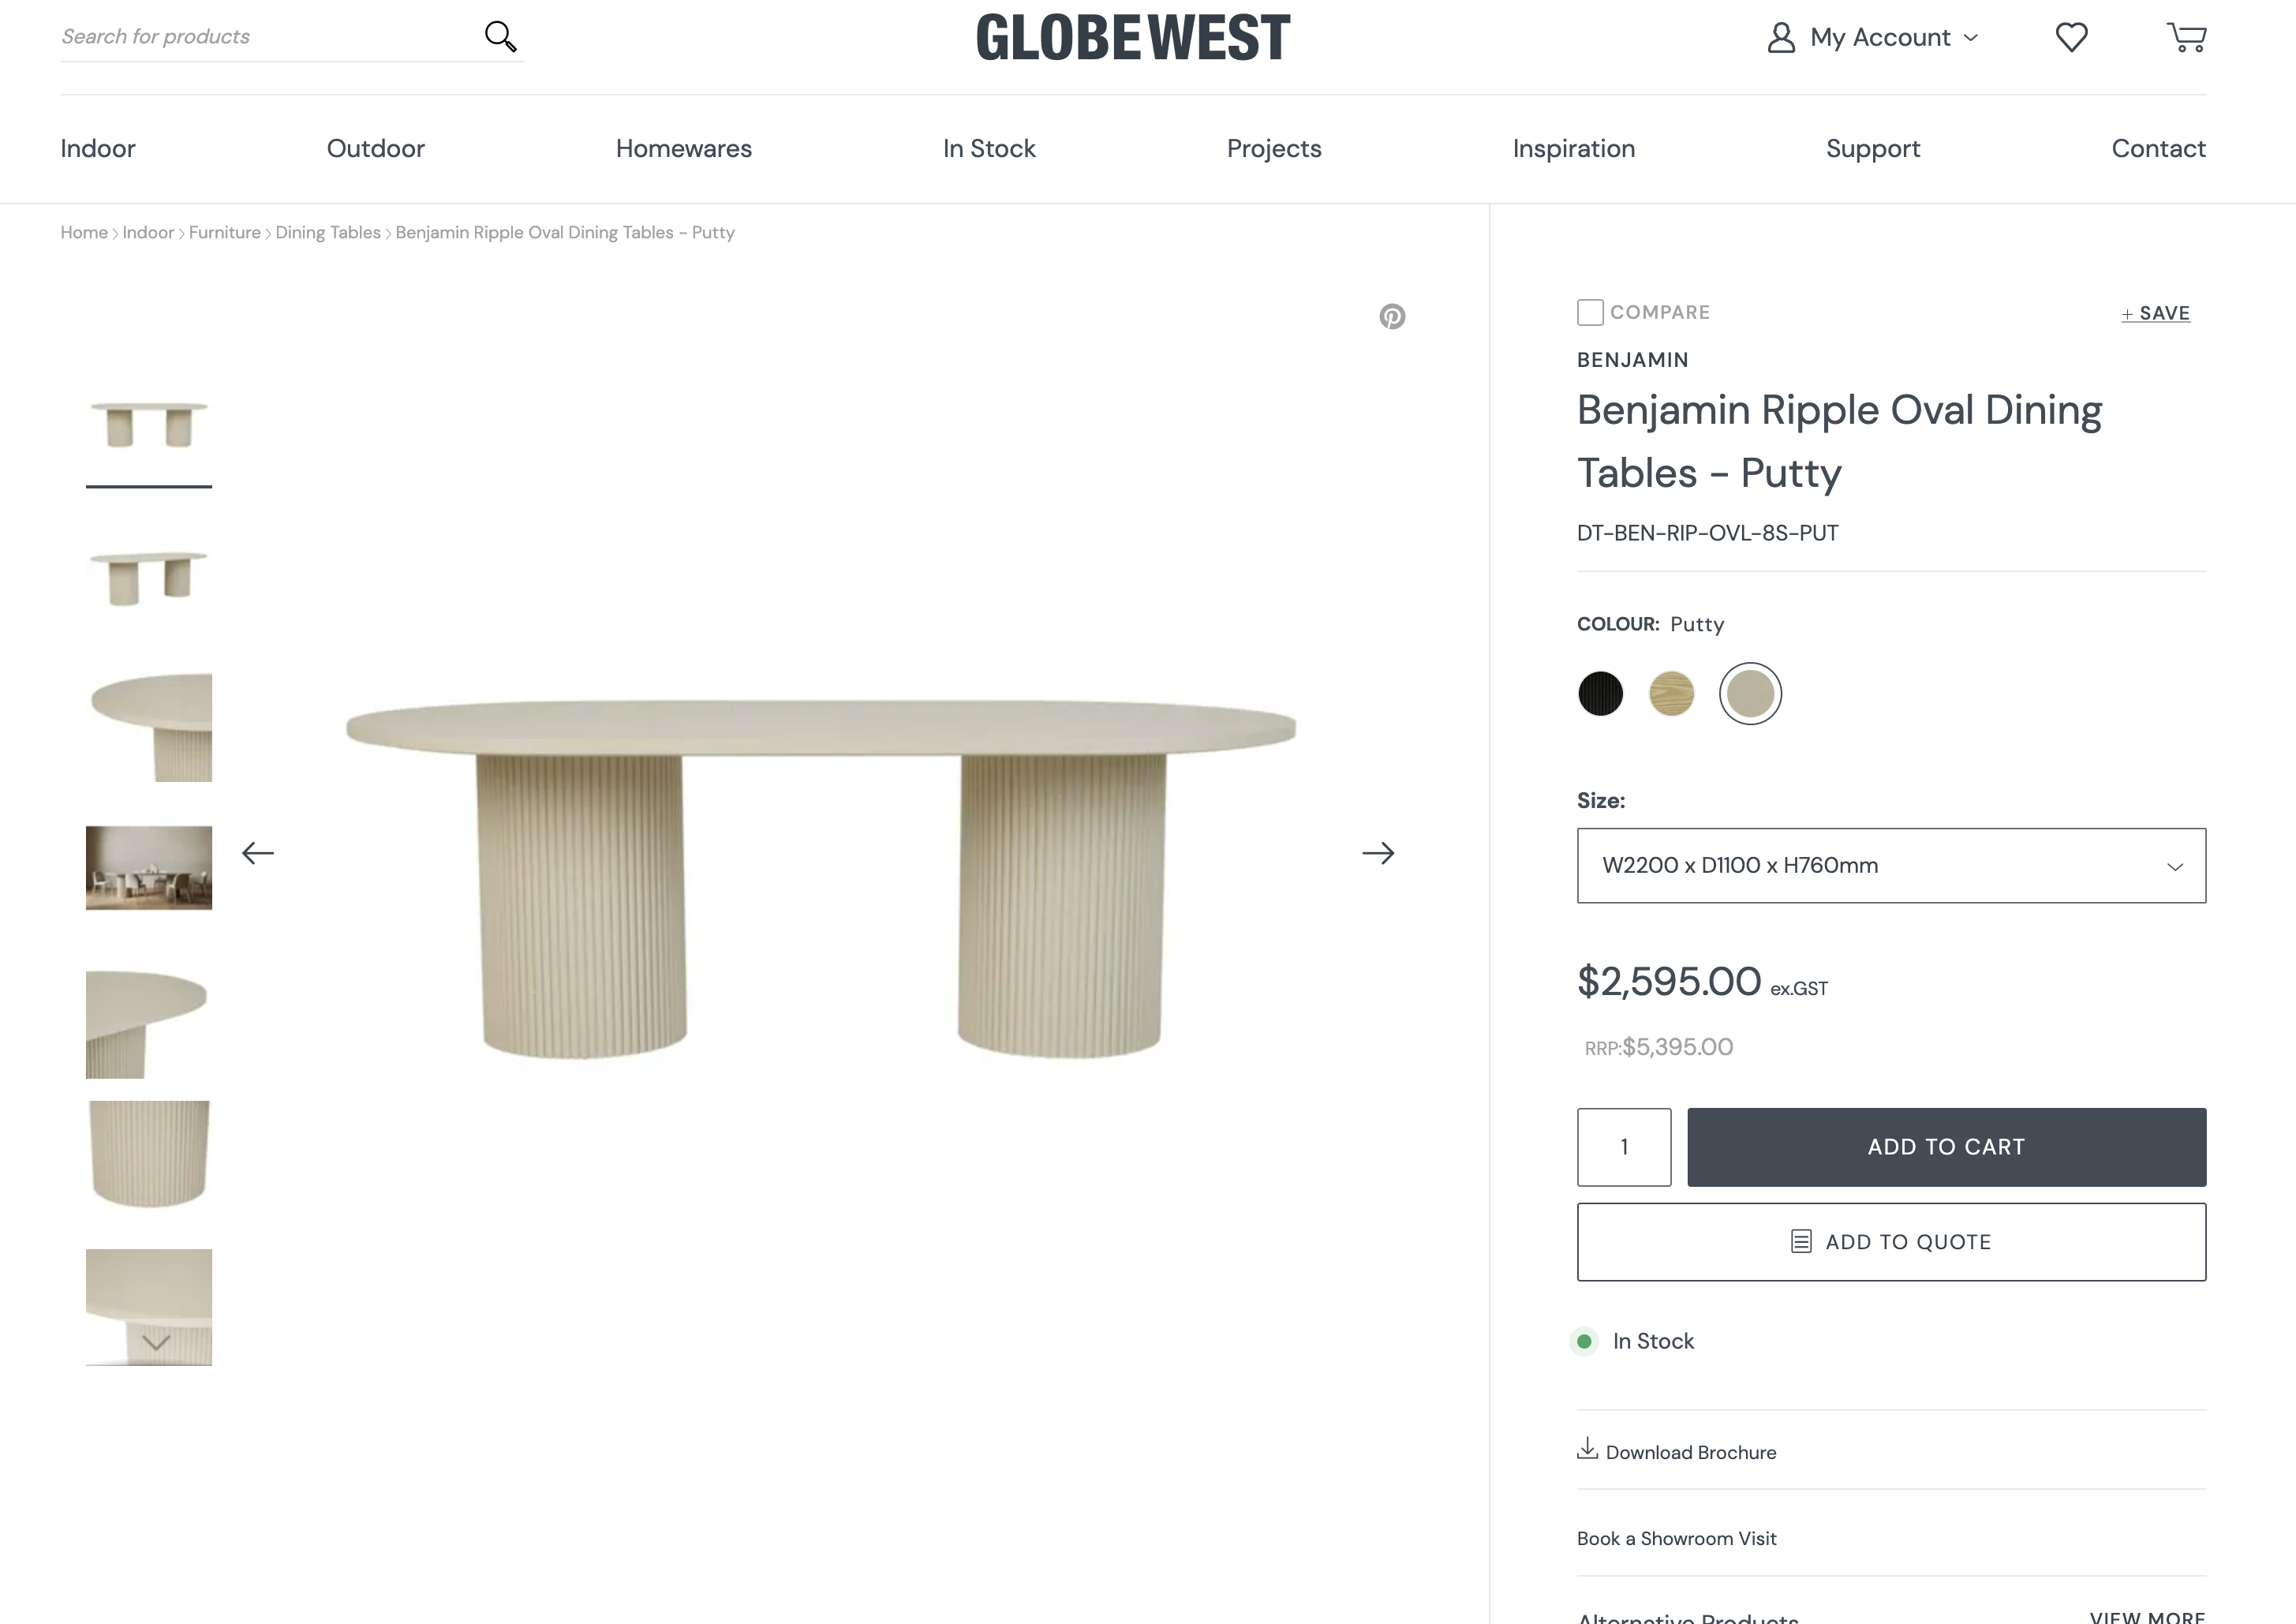Click the quantity input field
Image resolution: width=2296 pixels, height=1624 pixels.
(x=1624, y=1147)
